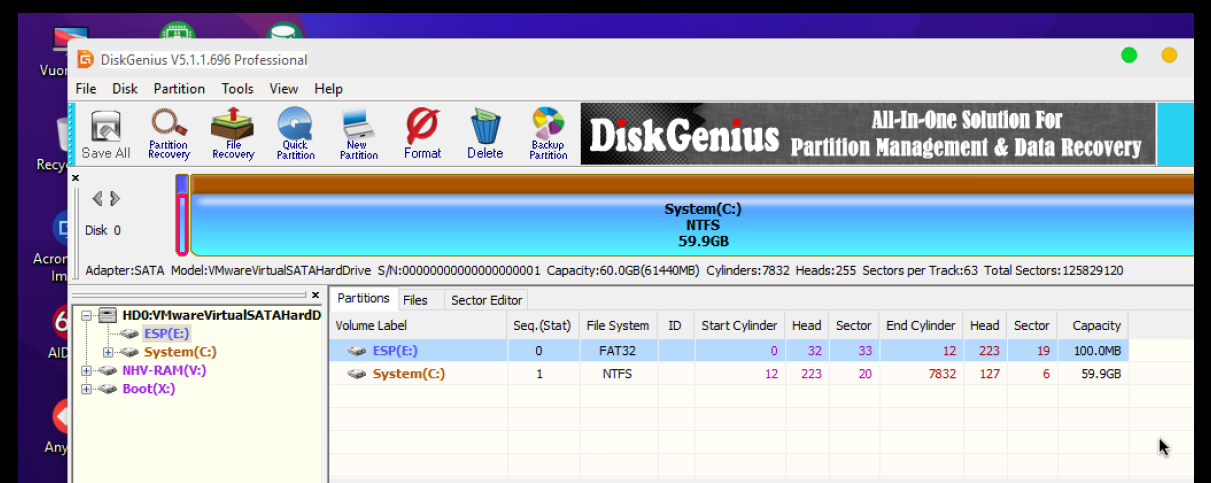The height and width of the screenshot is (483, 1211).
Task: Click the DiskGenius All-In-One Solution banner
Action: (868, 134)
